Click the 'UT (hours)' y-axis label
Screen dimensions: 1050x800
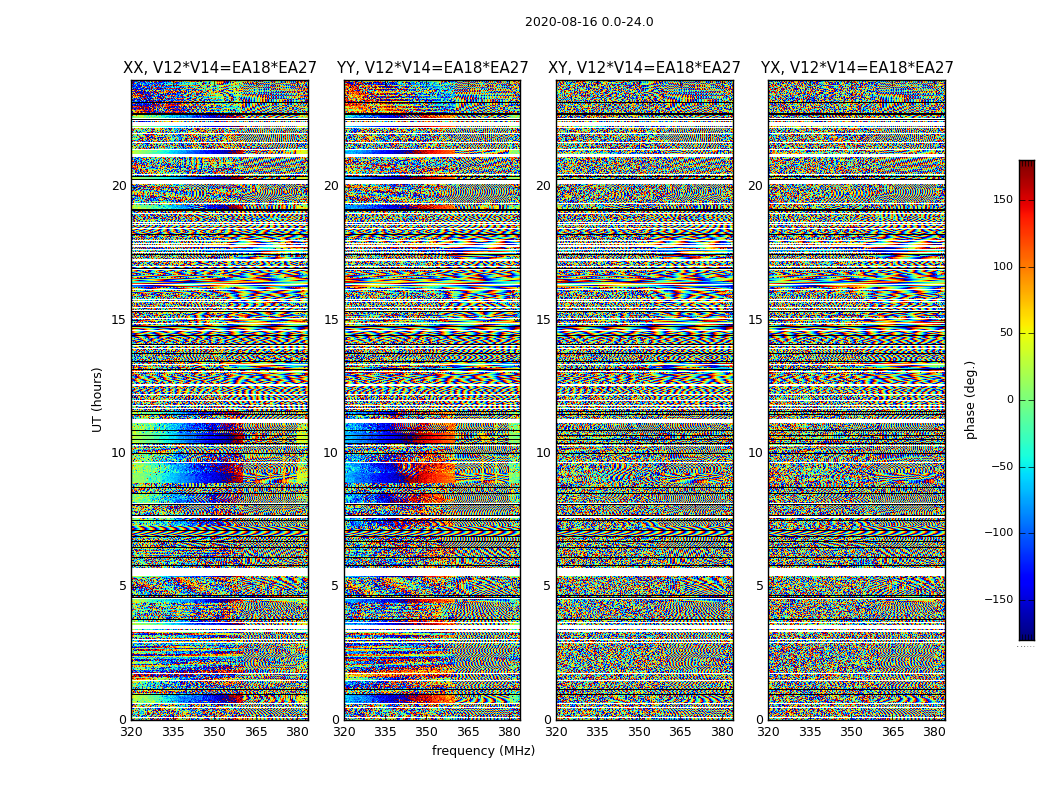(x=97, y=400)
